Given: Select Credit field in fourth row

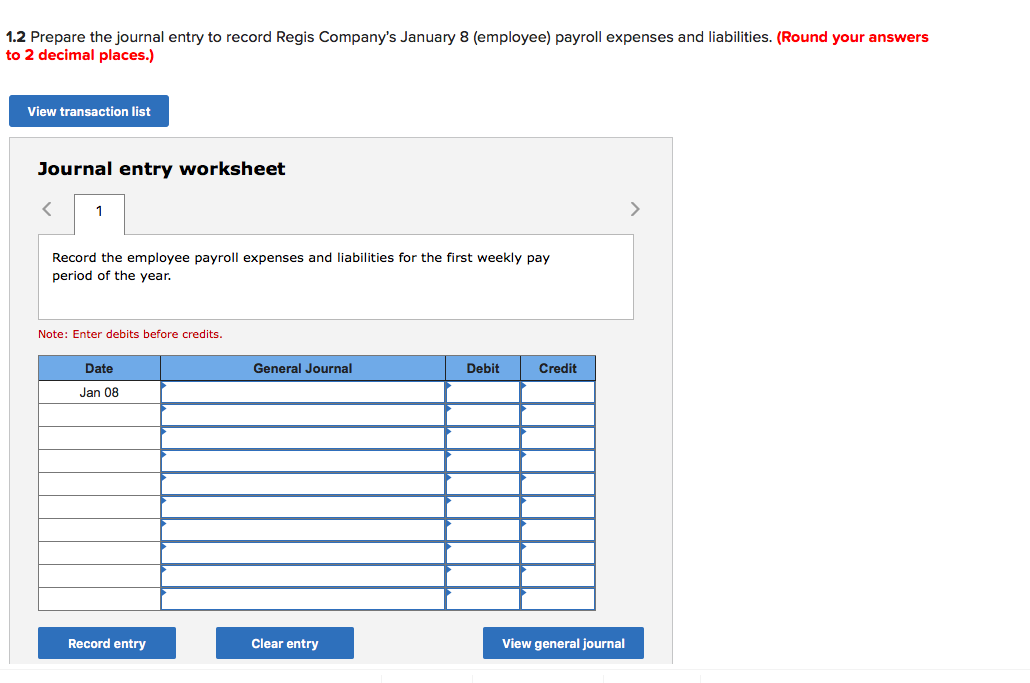Looking at the screenshot, I should (x=558, y=461).
